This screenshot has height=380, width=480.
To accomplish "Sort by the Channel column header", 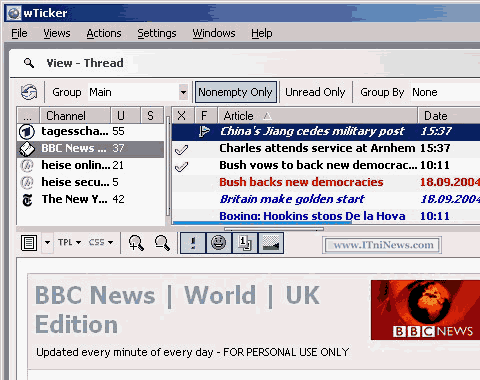I will (75, 116).
